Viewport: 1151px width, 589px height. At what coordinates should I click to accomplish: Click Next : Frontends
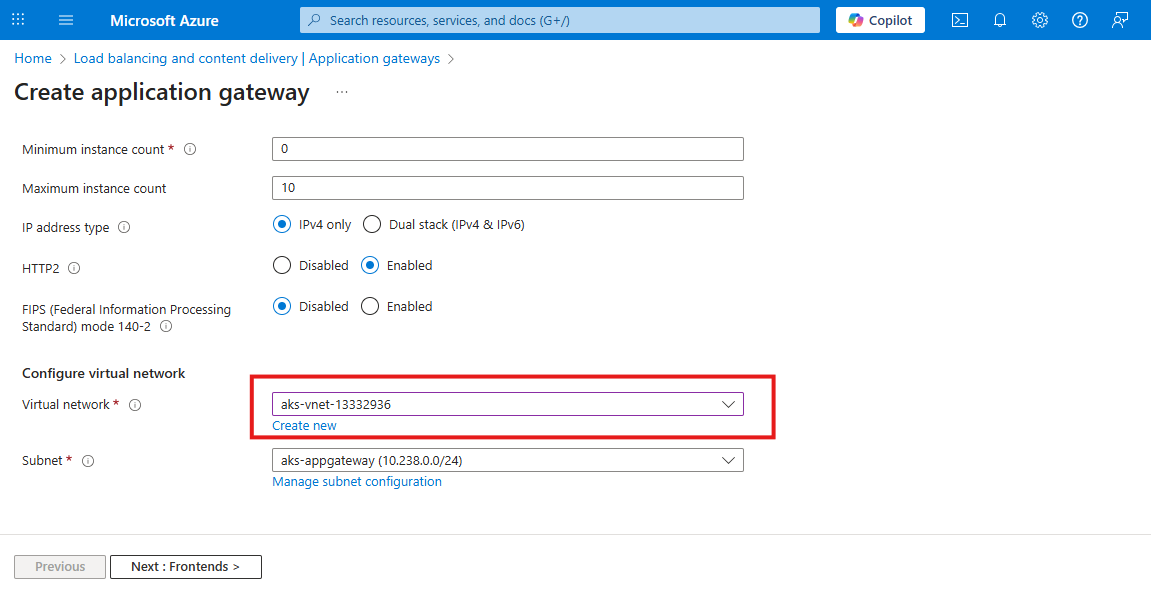tap(185, 566)
